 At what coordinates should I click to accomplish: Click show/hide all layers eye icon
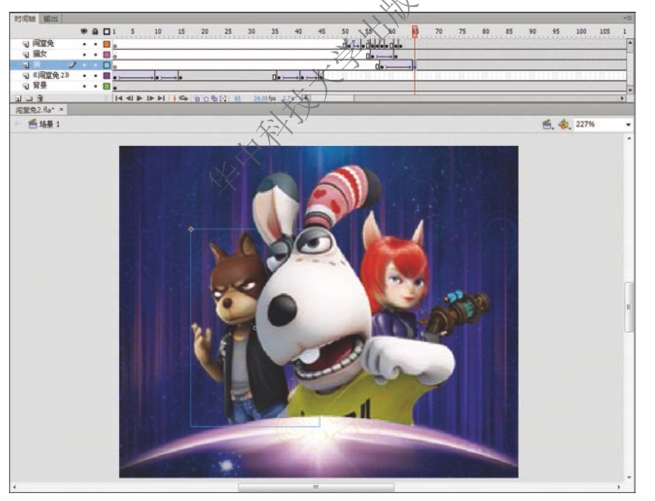pos(83,33)
